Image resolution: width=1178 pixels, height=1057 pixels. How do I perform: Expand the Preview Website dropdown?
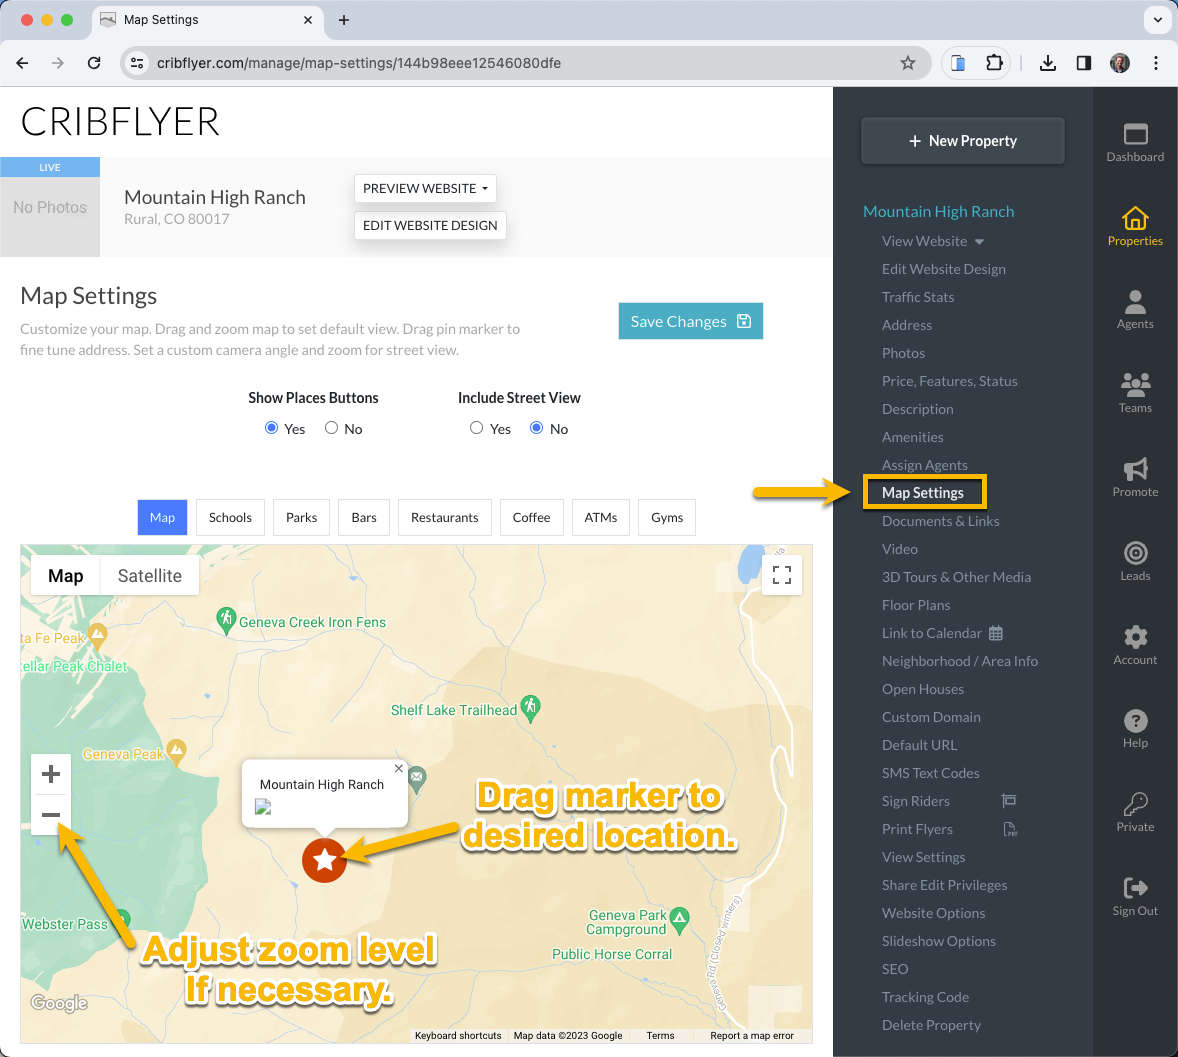coord(425,189)
